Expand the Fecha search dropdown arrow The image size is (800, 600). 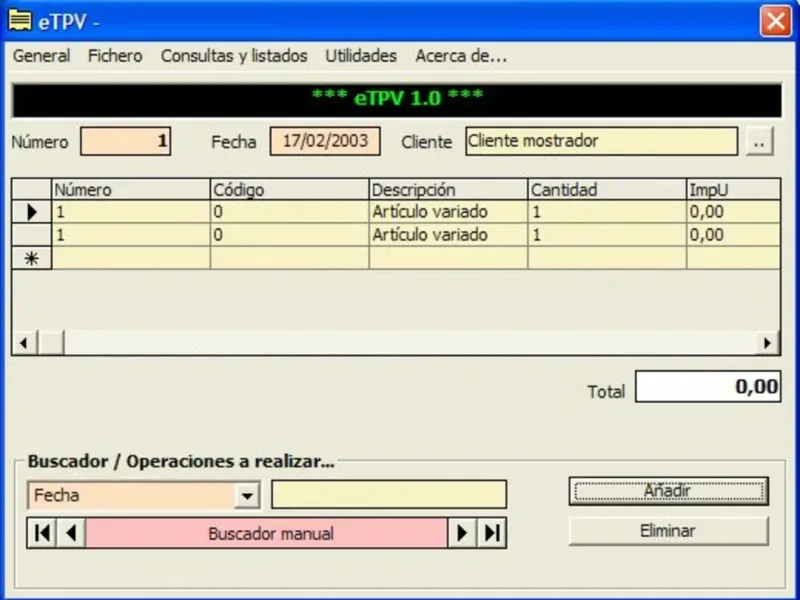(x=247, y=495)
